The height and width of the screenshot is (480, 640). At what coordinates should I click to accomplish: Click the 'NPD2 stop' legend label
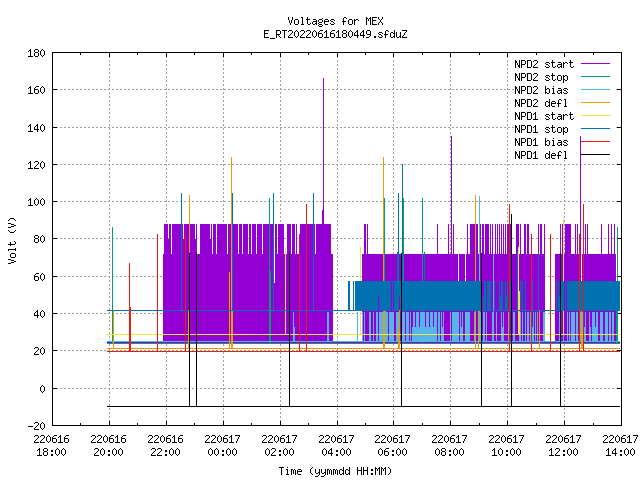click(541, 77)
